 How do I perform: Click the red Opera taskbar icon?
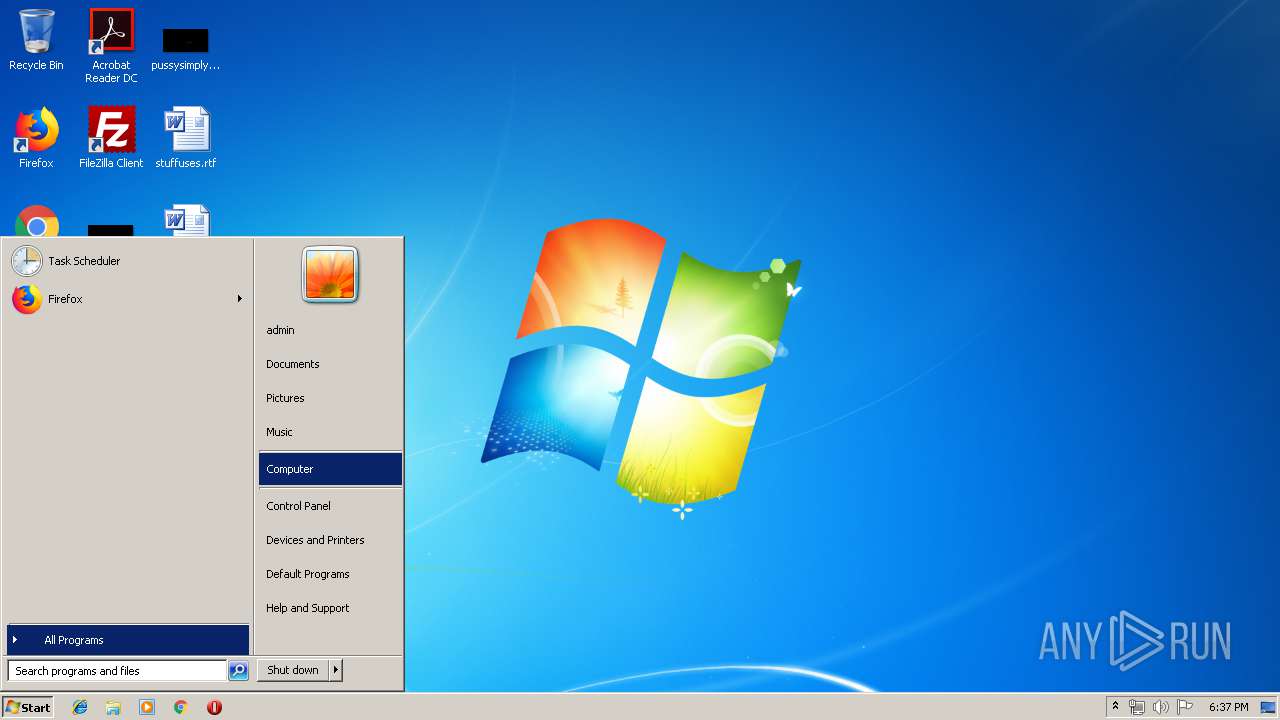click(x=214, y=707)
